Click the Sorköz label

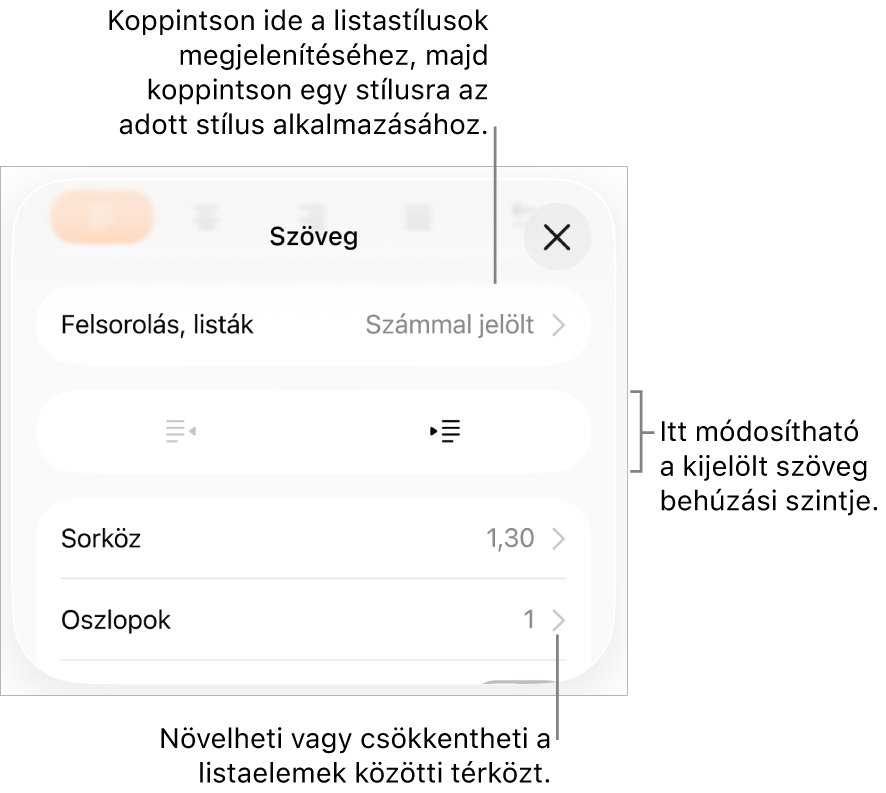(x=101, y=539)
